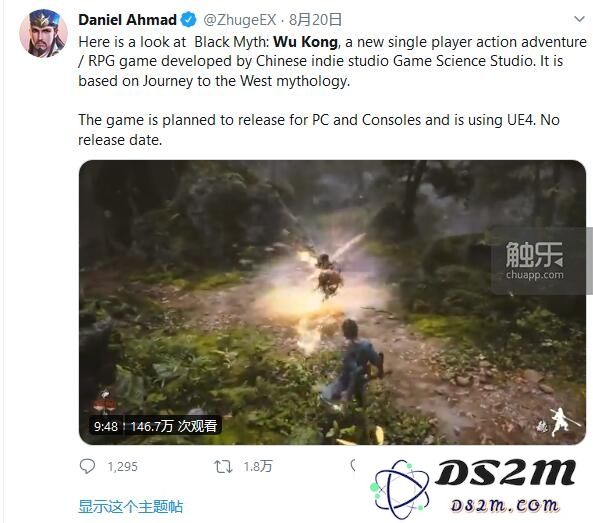This screenshot has height=523, width=593.
Task: Click the ds2m.com watermark text
Action: 505,505
